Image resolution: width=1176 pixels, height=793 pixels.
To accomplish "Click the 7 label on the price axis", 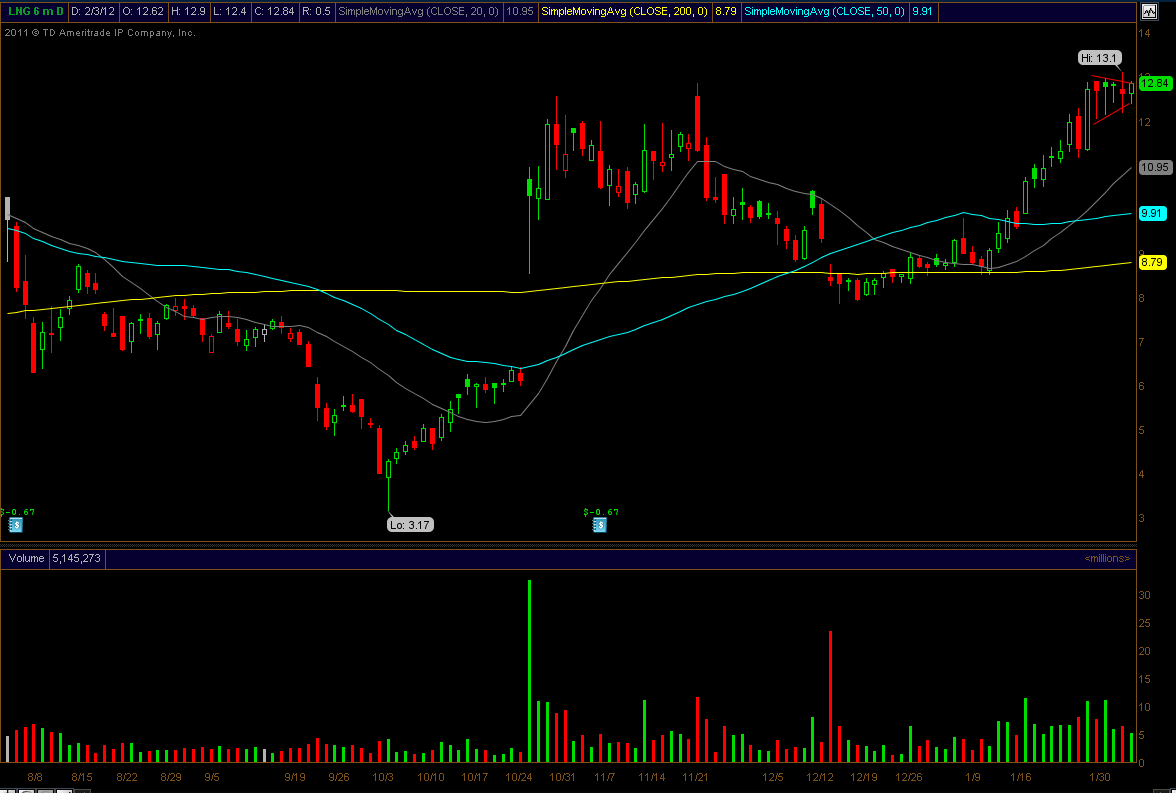I will click(x=1142, y=342).
